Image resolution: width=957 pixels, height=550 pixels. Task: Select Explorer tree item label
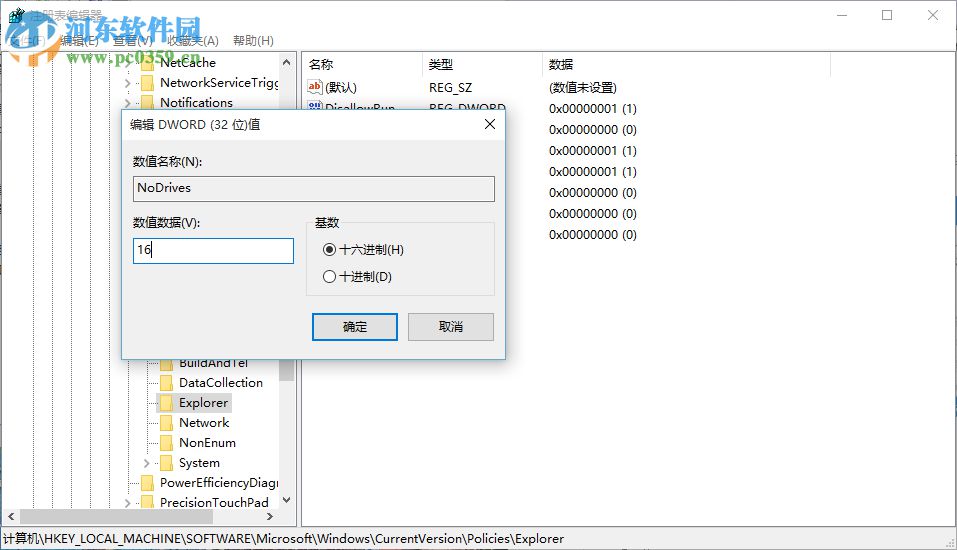click(203, 403)
